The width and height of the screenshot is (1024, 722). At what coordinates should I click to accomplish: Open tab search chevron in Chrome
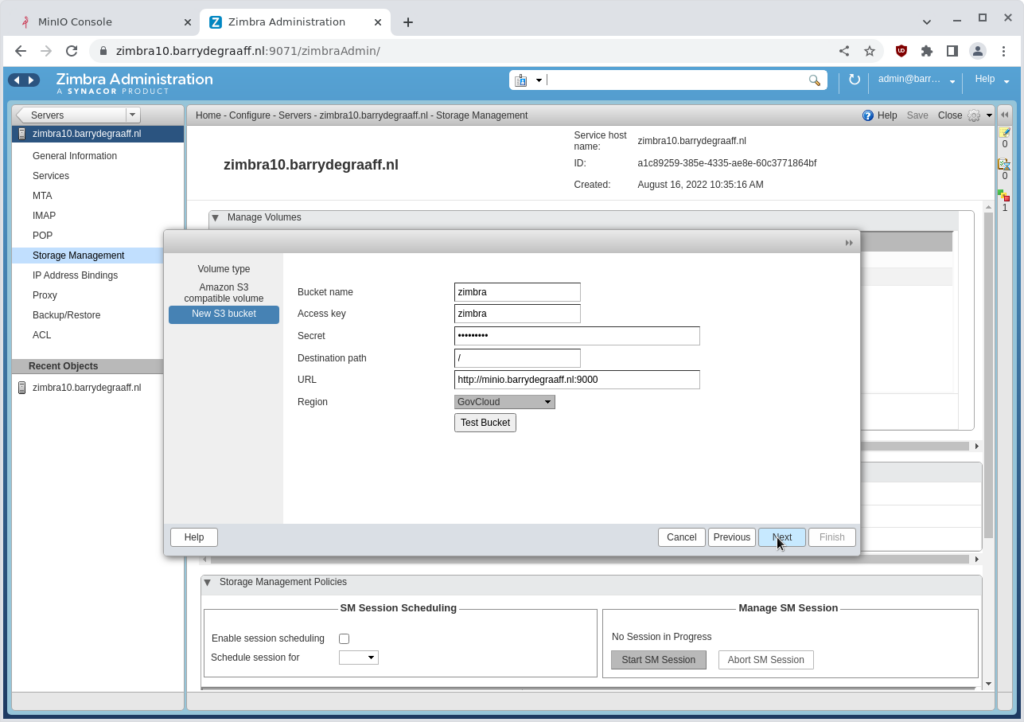click(x=927, y=22)
